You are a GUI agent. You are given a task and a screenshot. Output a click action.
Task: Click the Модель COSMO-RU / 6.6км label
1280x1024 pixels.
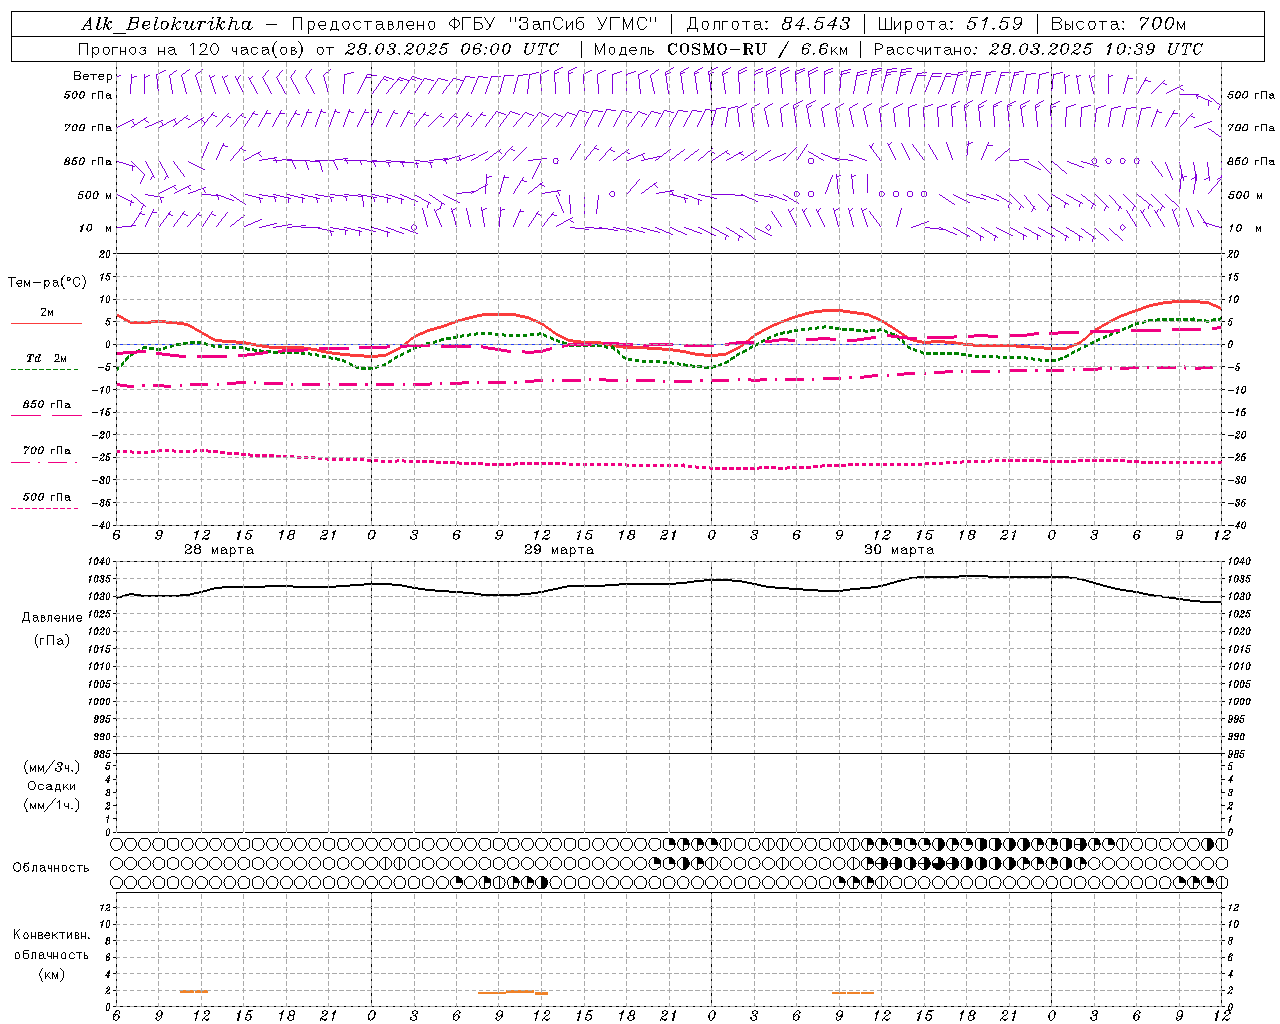pos(721,49)
